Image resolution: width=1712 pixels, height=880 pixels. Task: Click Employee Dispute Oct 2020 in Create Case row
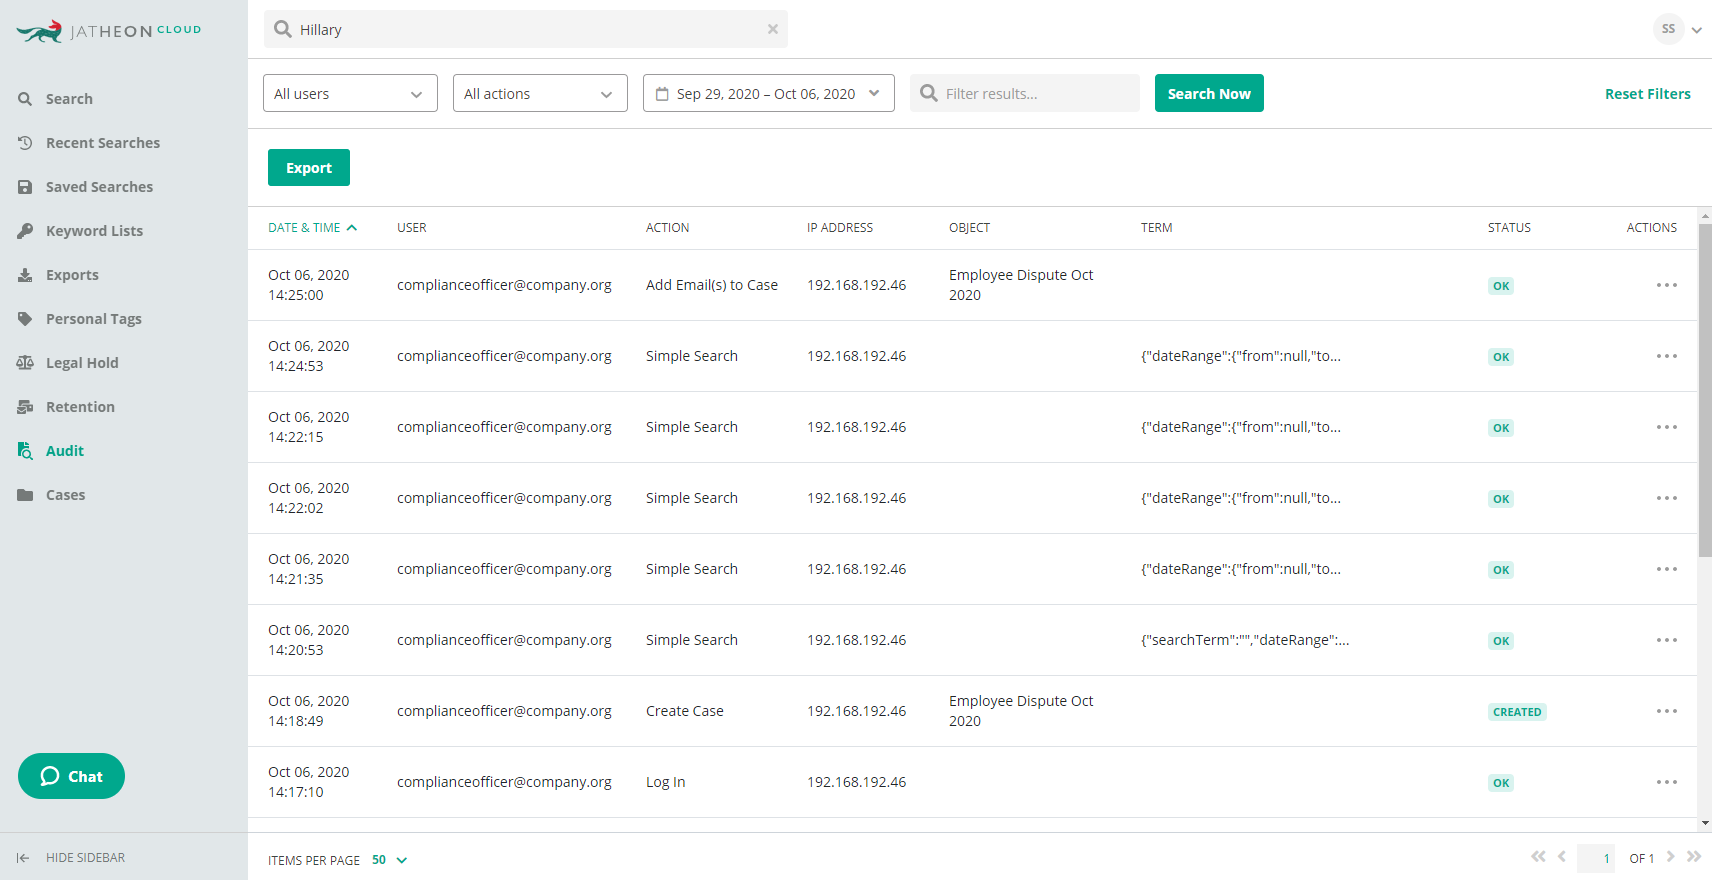point(1021,711)
